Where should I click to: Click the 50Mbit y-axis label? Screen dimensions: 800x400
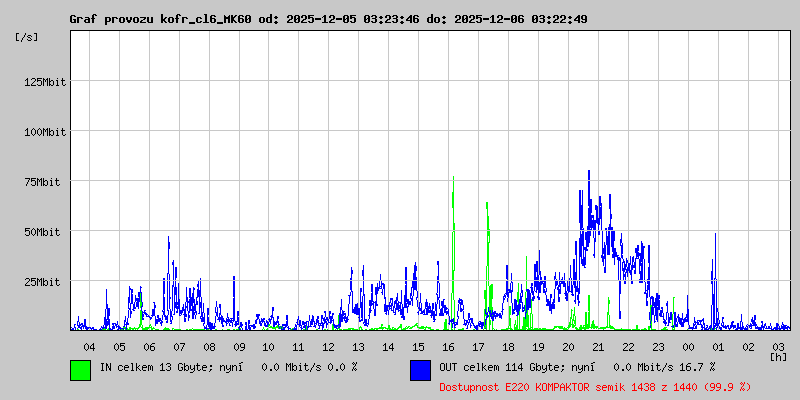click(x=43, y=232)
